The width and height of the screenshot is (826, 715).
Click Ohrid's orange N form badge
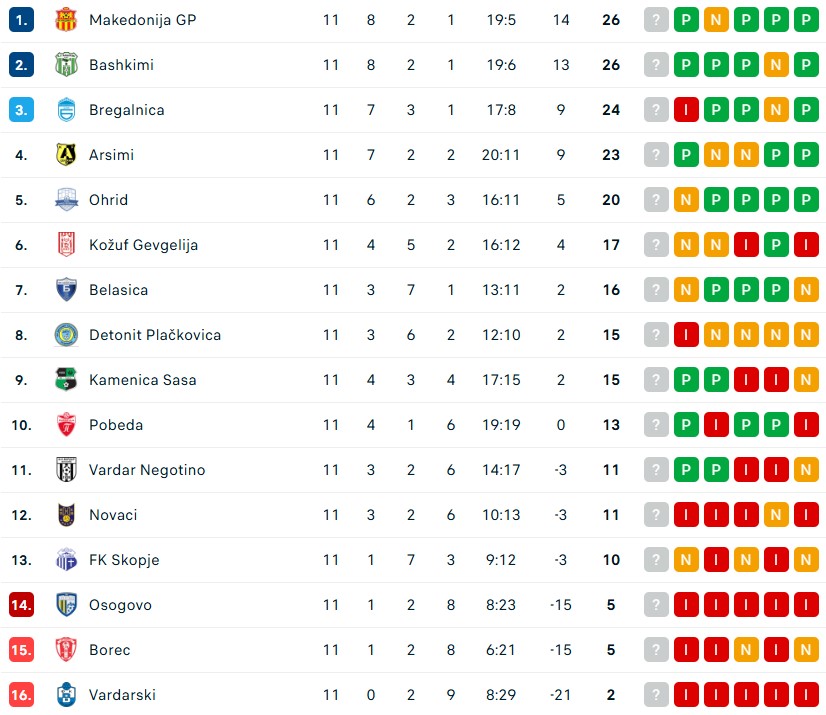pos(686,200)
